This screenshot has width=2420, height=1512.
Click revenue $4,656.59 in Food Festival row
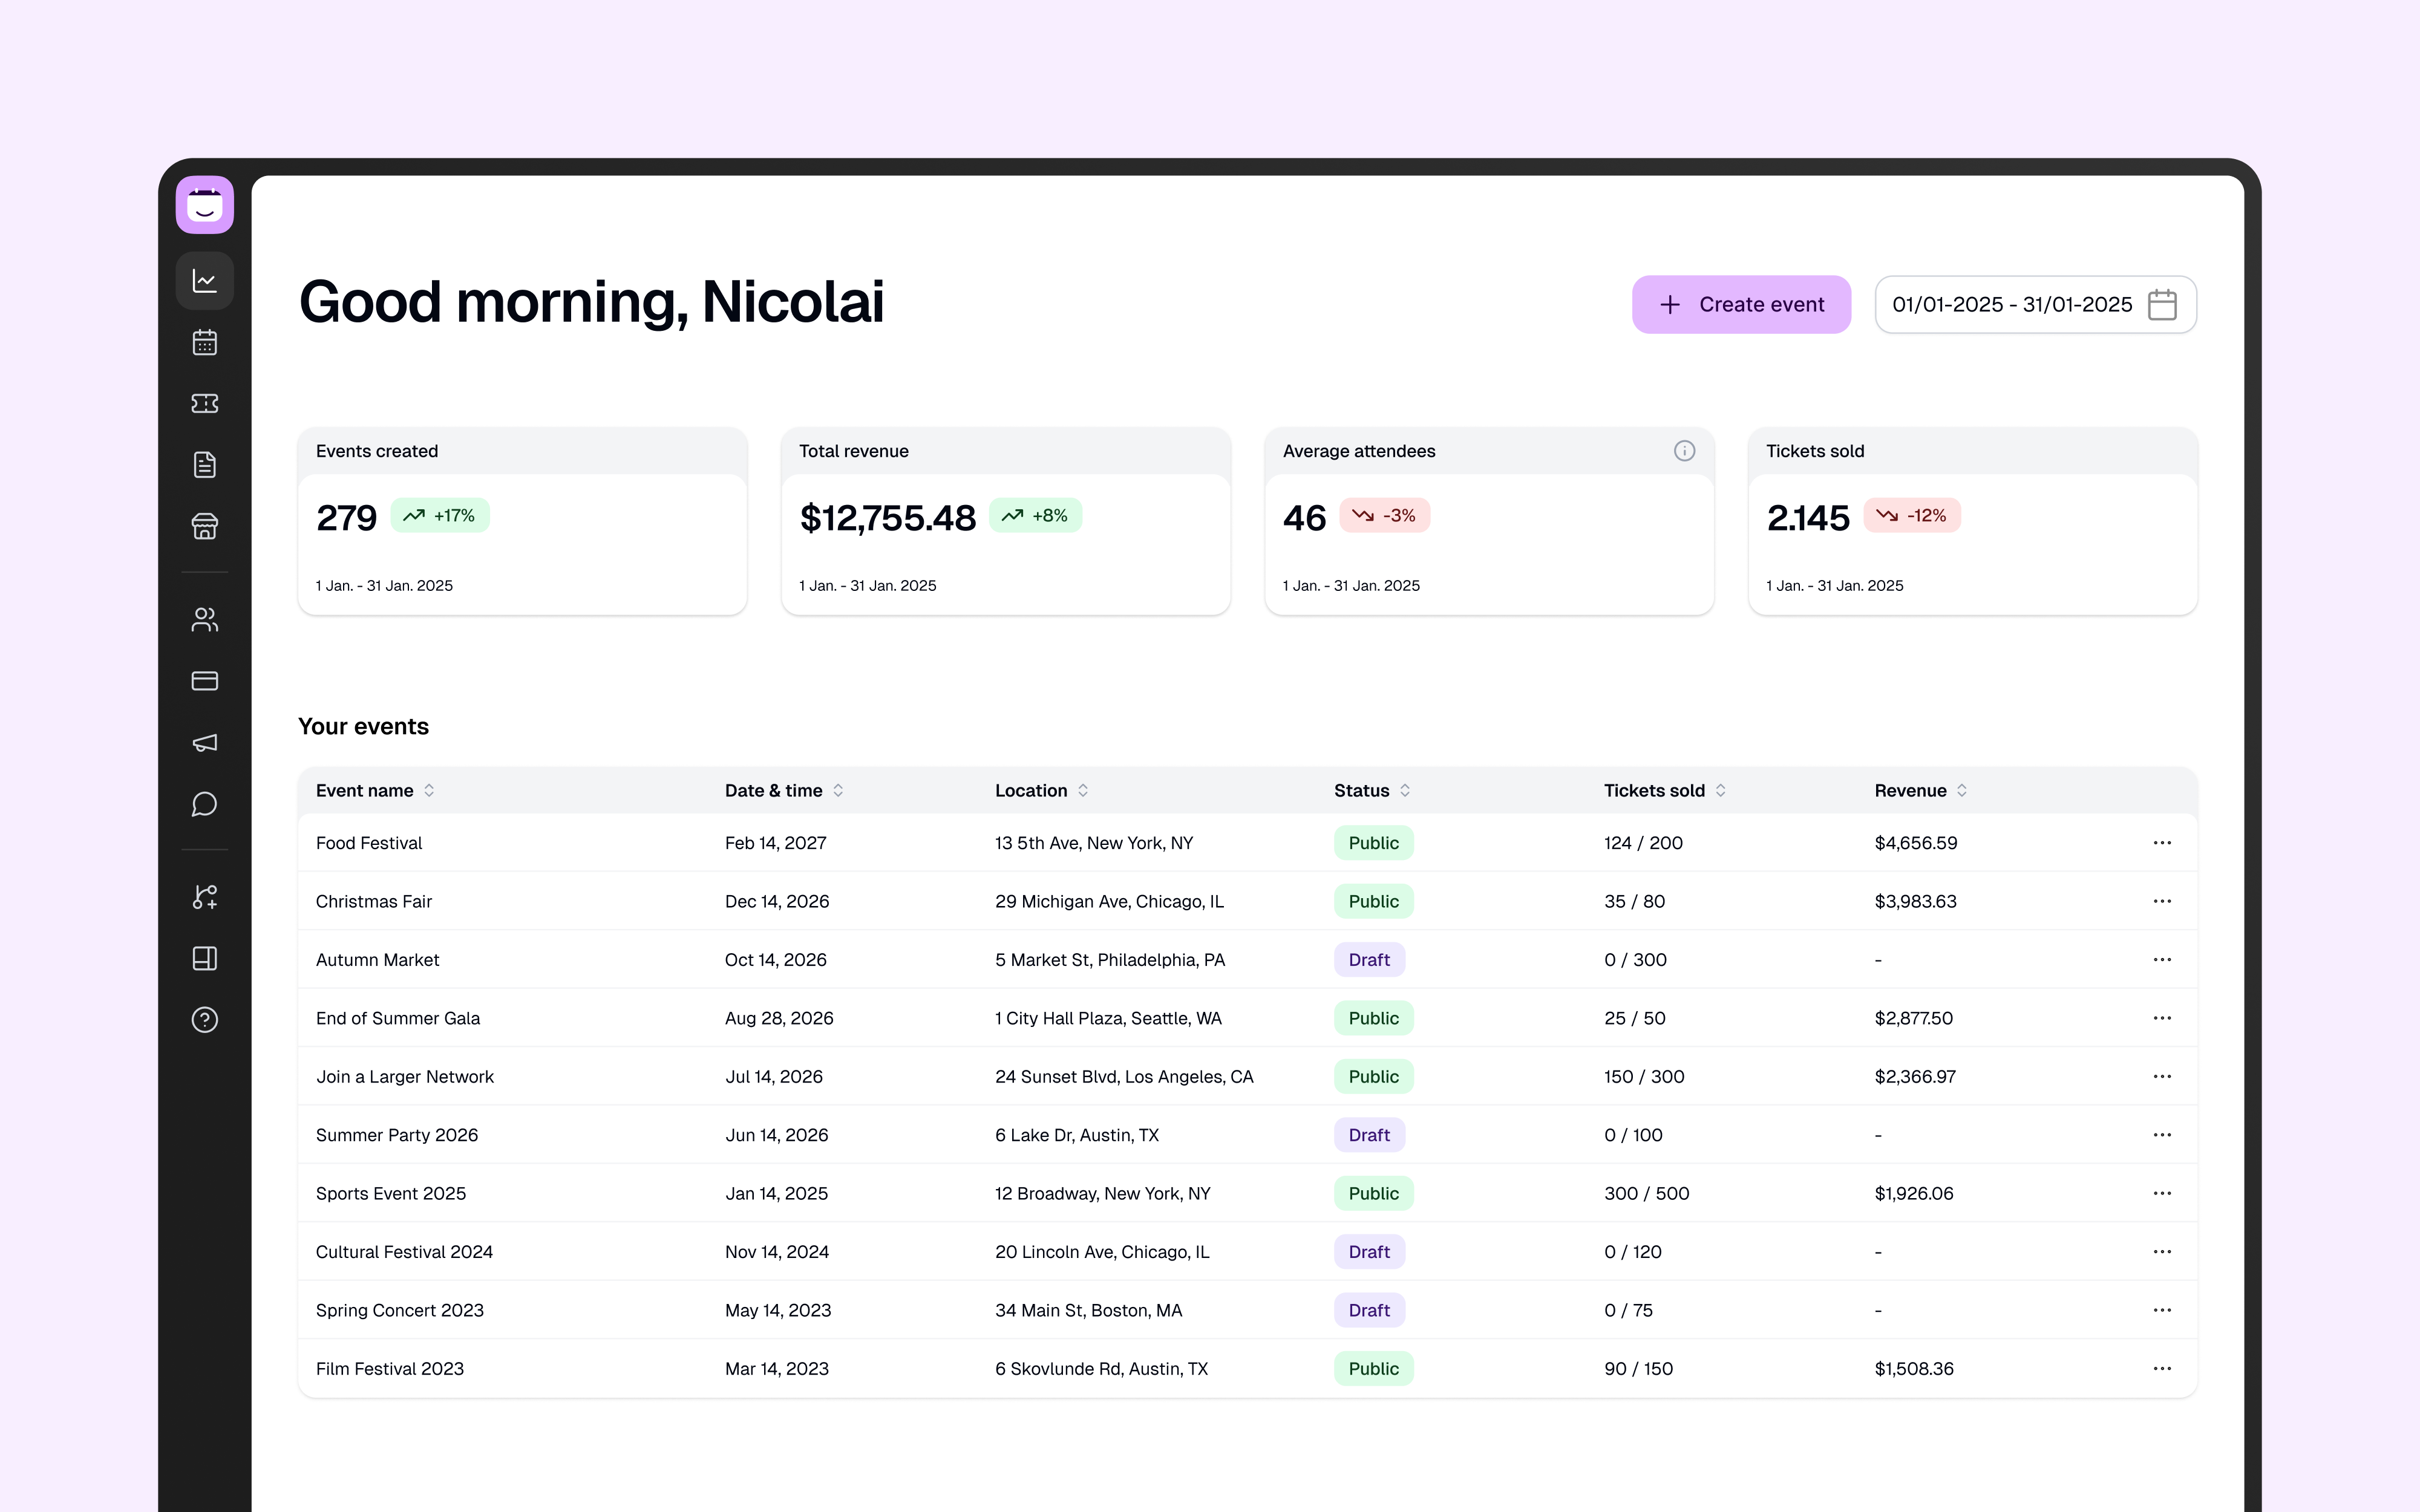1915,843
